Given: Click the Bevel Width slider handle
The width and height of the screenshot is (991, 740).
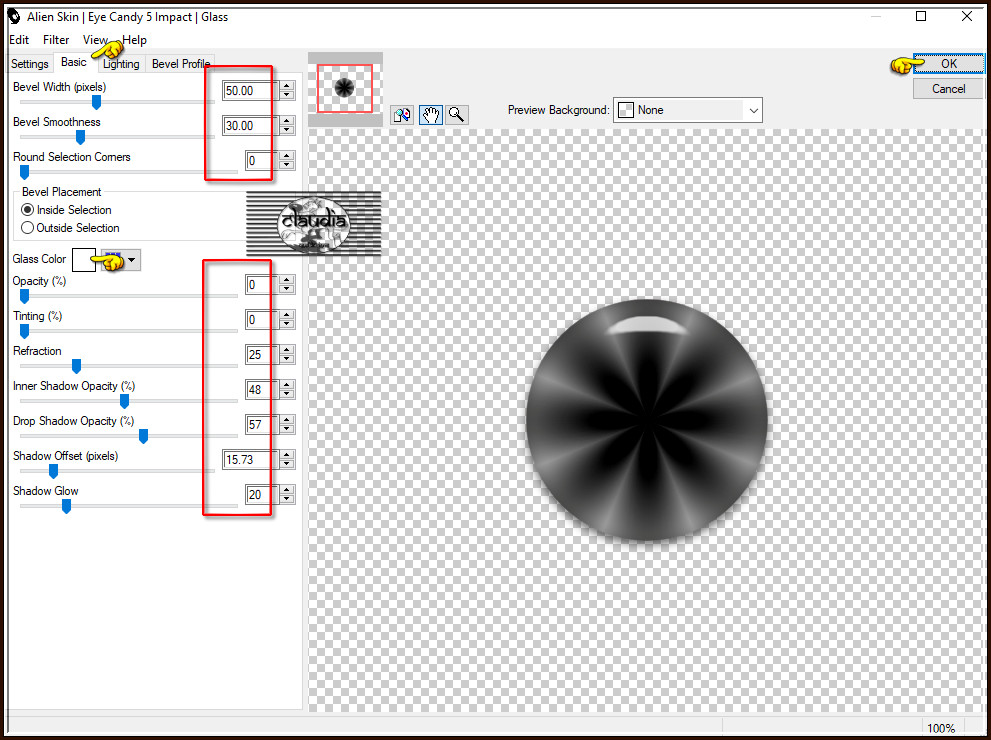Looking at the screenshot, I should point(96,102).
